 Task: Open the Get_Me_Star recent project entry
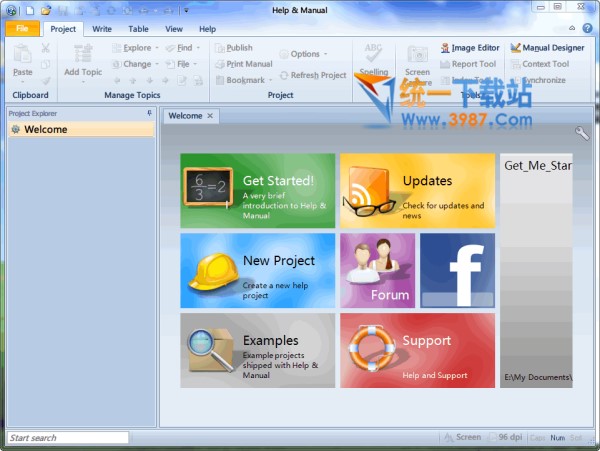point(536,271)
